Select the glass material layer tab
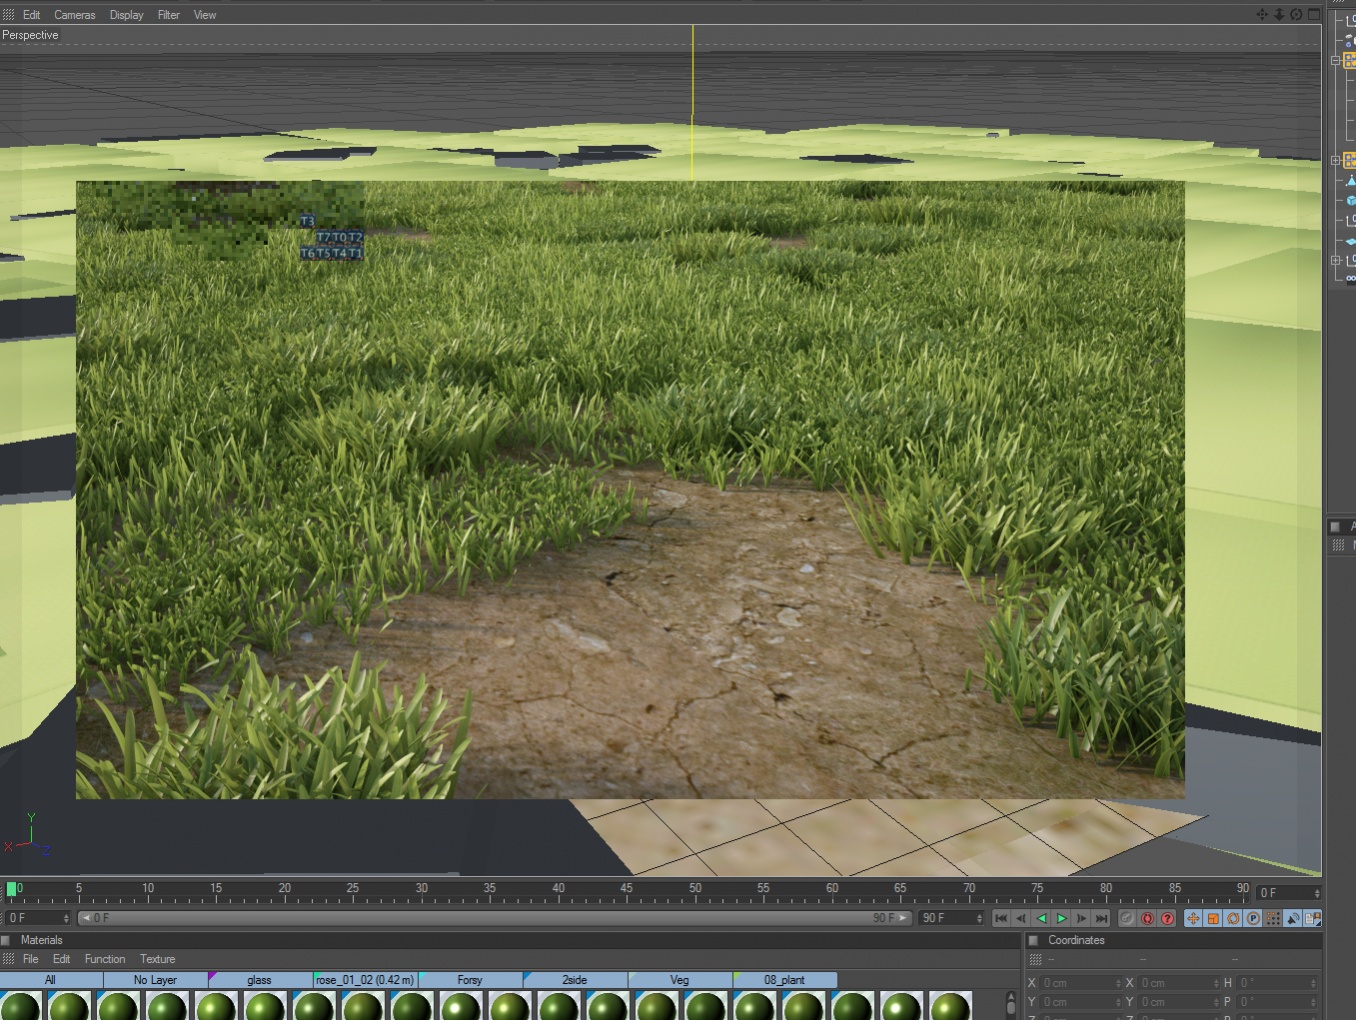 (259, 980)
